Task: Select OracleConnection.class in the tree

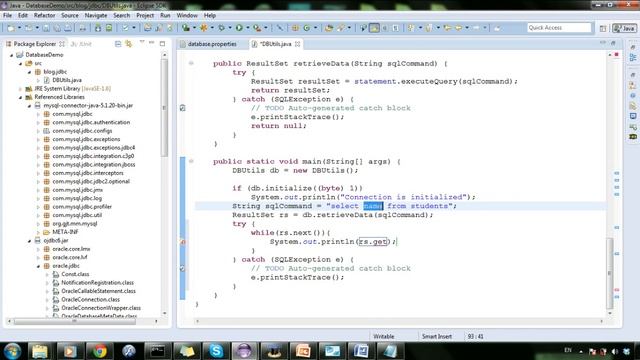Action: click(x=91, y=300)
